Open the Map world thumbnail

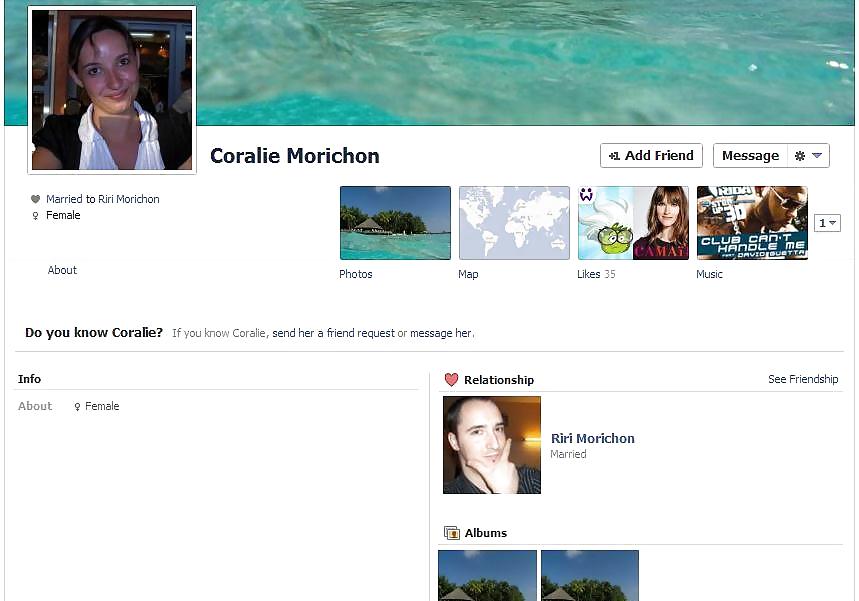(514, 223)
